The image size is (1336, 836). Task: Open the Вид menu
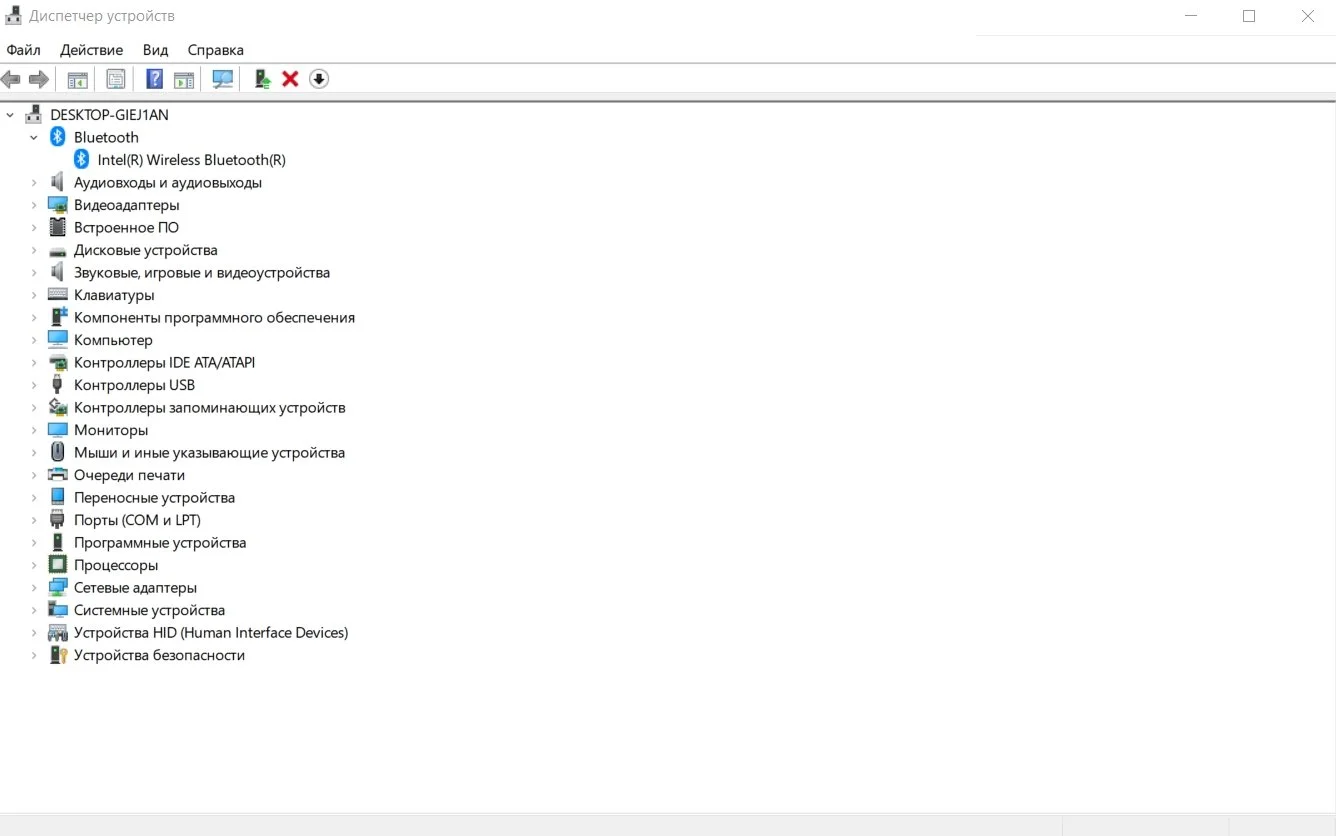155,50
